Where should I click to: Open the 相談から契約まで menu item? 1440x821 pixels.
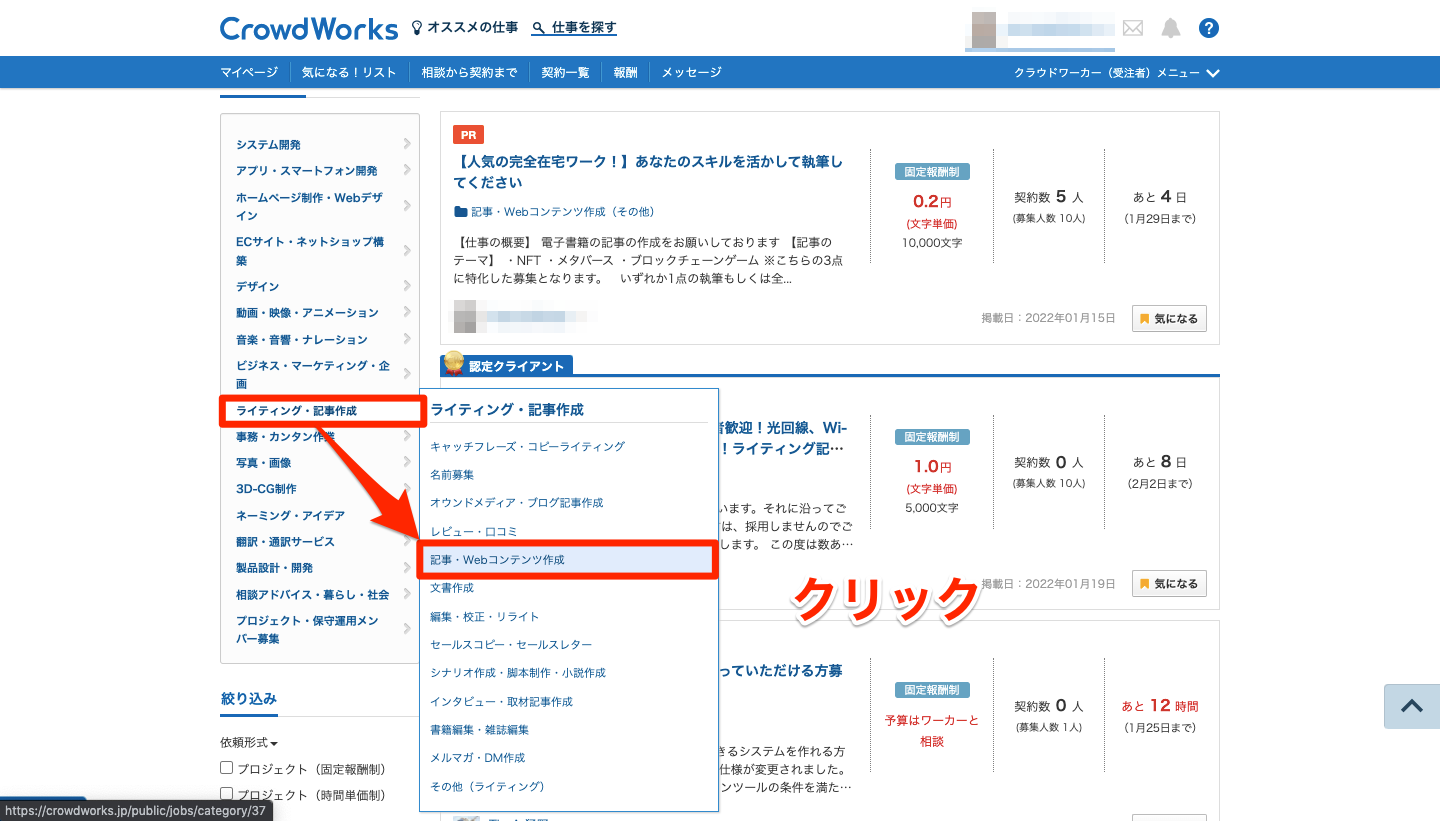(x=469, y=72)
